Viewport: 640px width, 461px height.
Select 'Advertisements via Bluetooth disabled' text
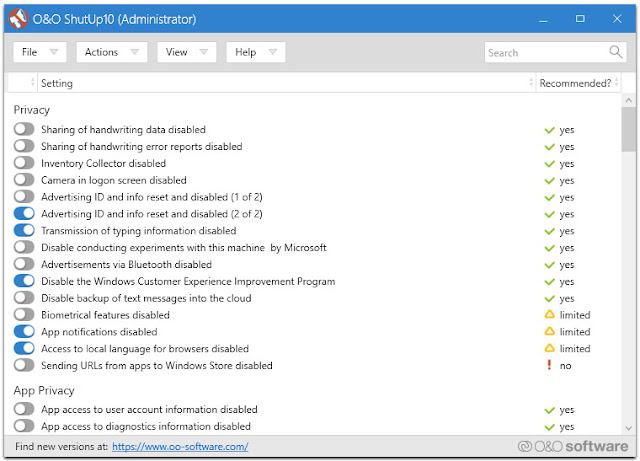click(x=127, y=264)
